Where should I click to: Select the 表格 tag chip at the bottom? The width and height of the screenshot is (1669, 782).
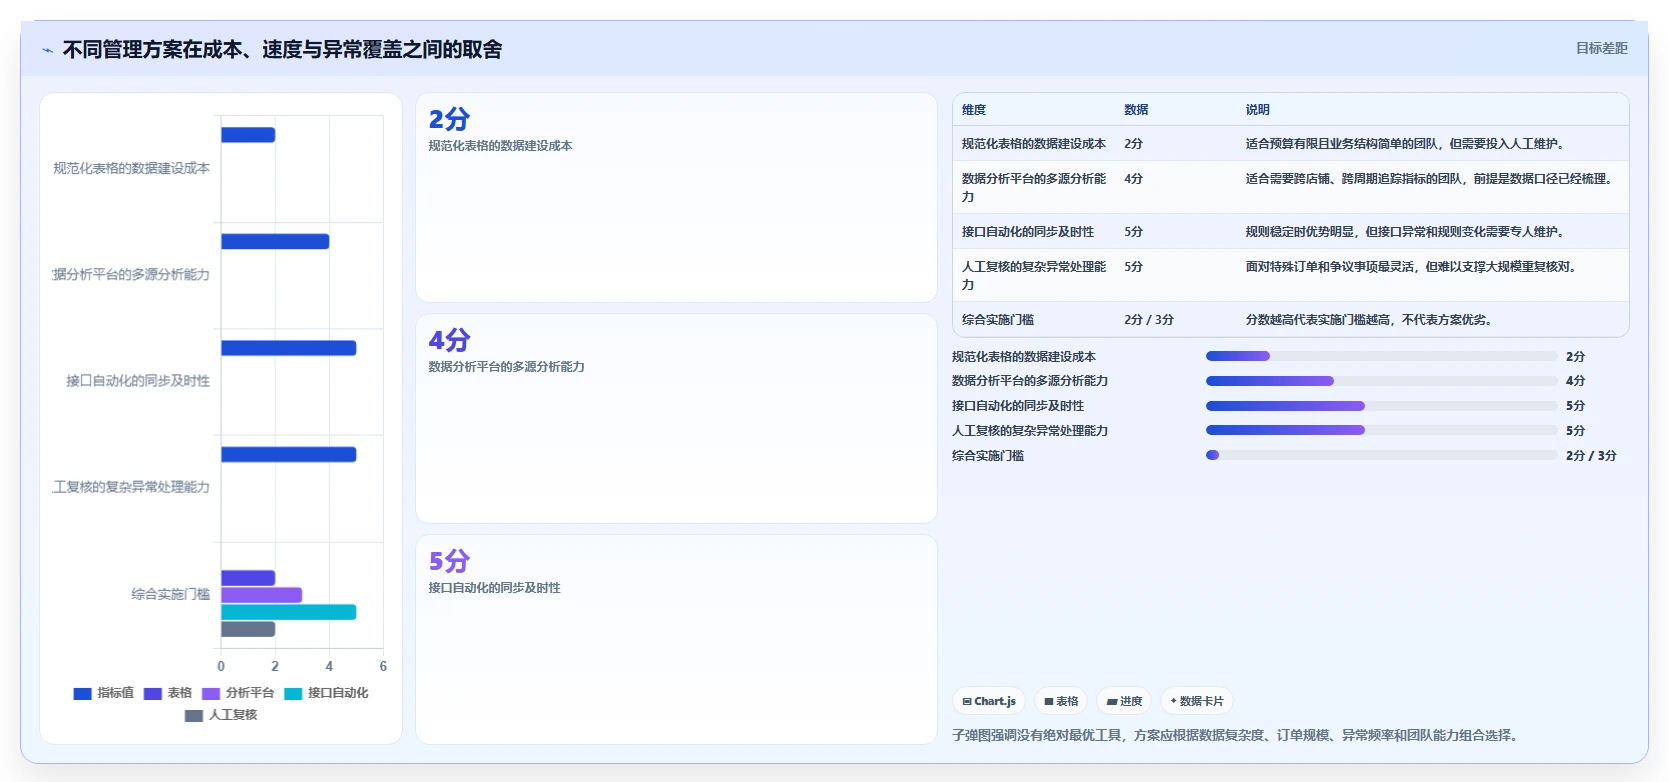click(x=1061, y=701)
